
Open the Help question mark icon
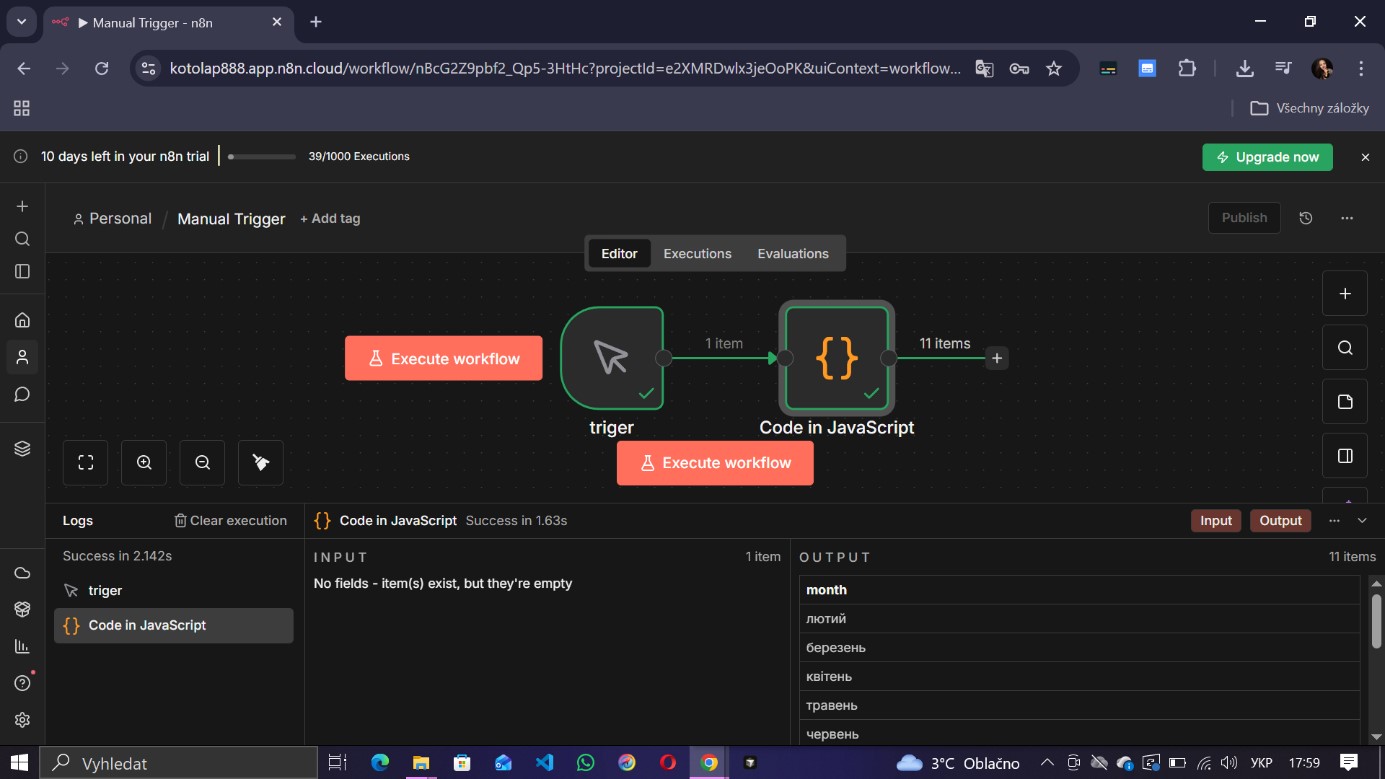(x=22, y=683)
